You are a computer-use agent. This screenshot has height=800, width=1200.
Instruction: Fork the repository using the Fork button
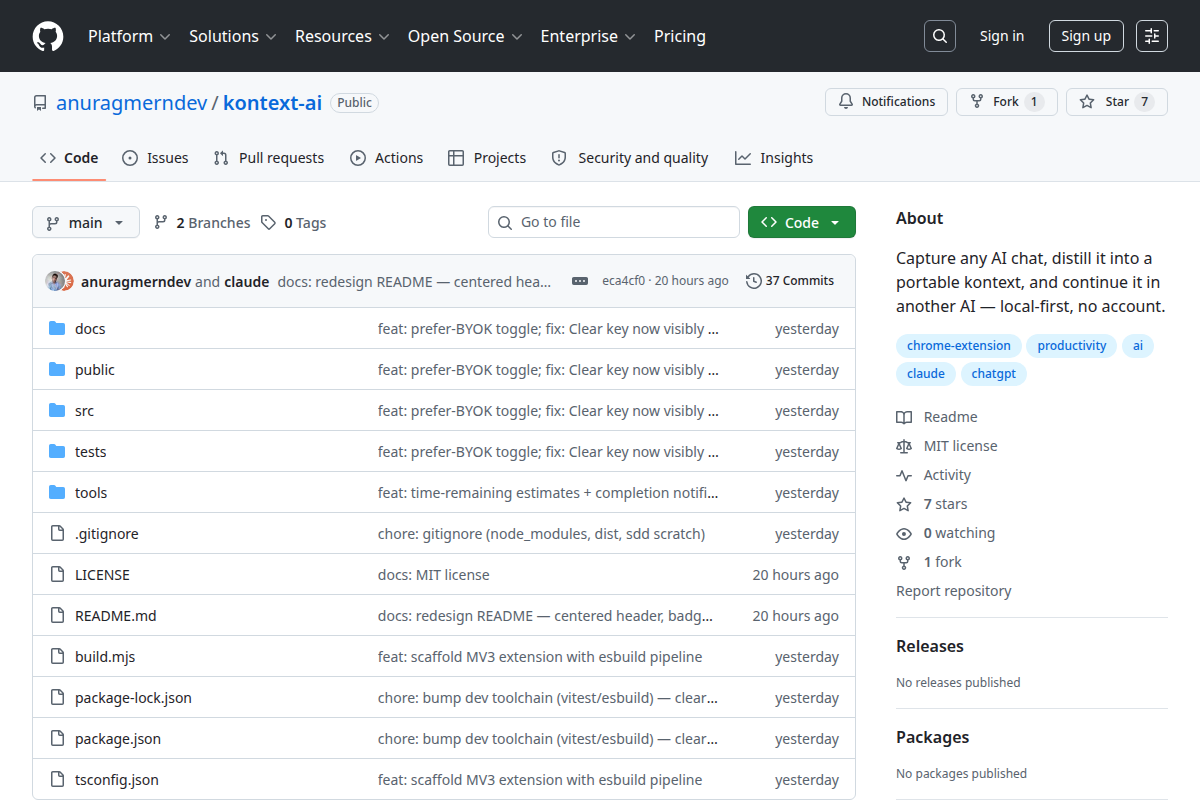(1006, 102)
